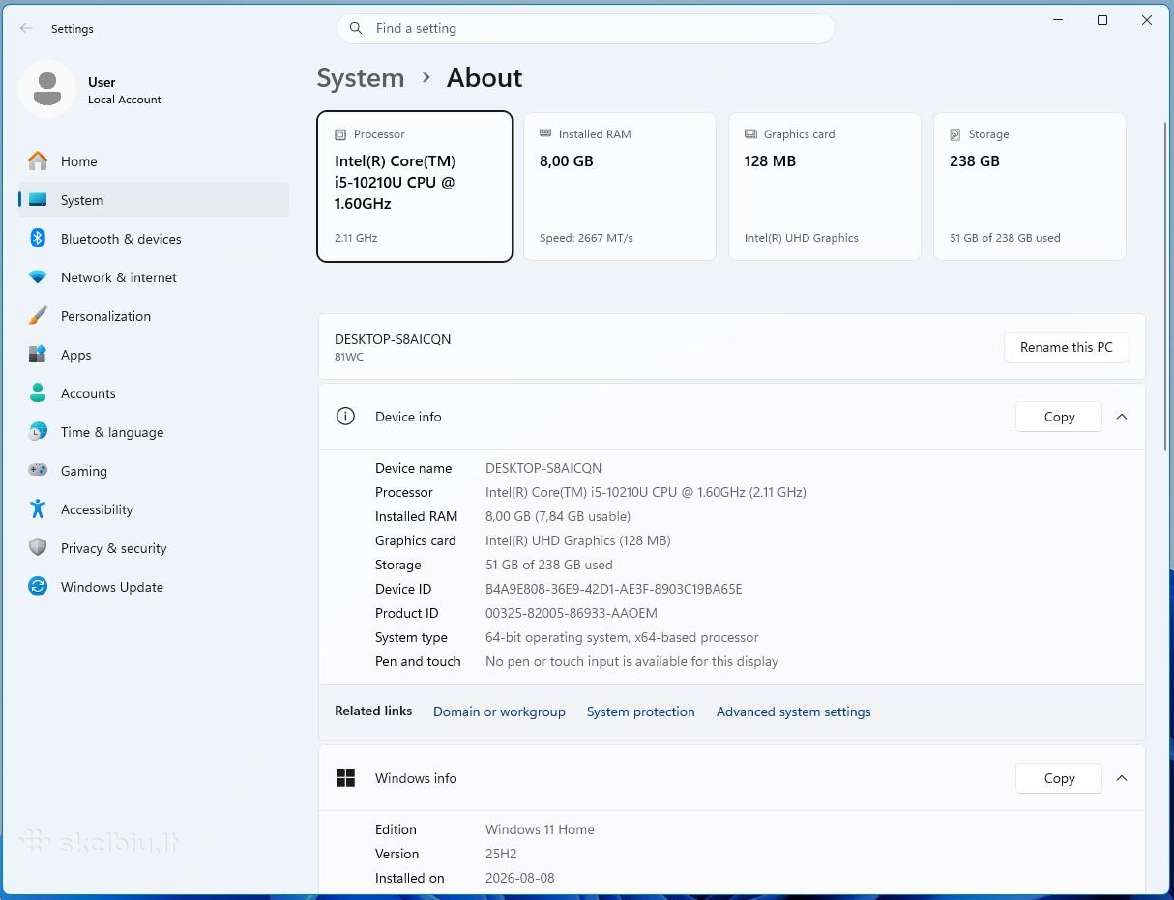Screen dimensions: 1174x900
Task: Click the Find a setting search box
Action: (x=586, y=28)
